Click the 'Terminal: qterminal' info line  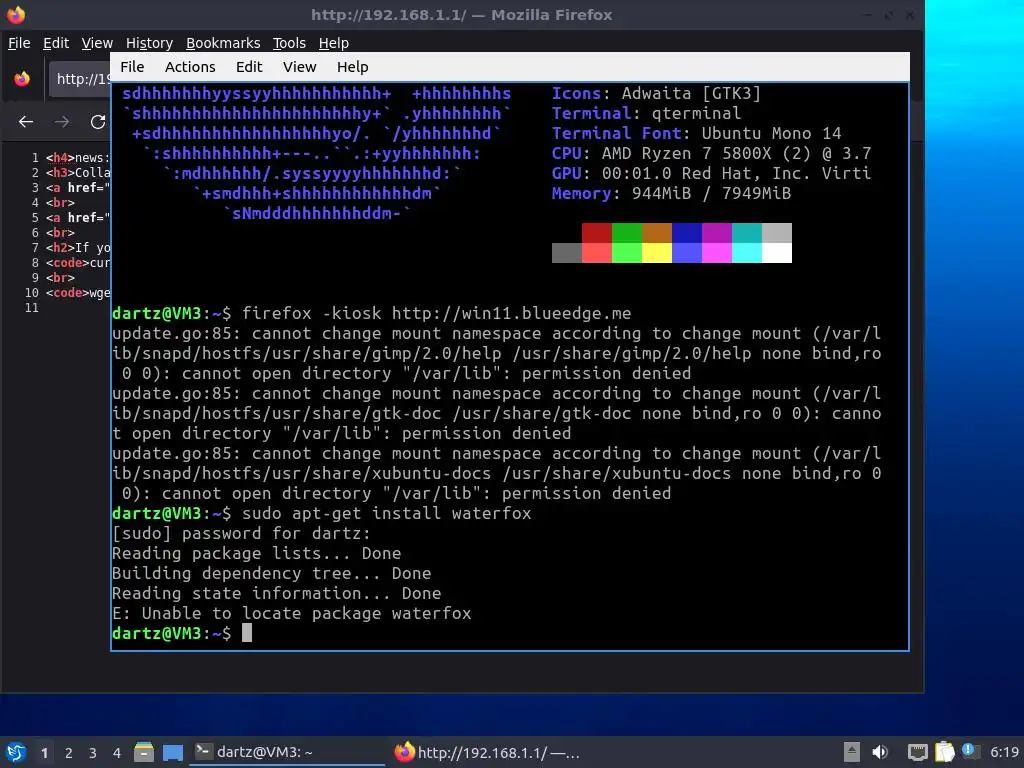coord(647,114)
